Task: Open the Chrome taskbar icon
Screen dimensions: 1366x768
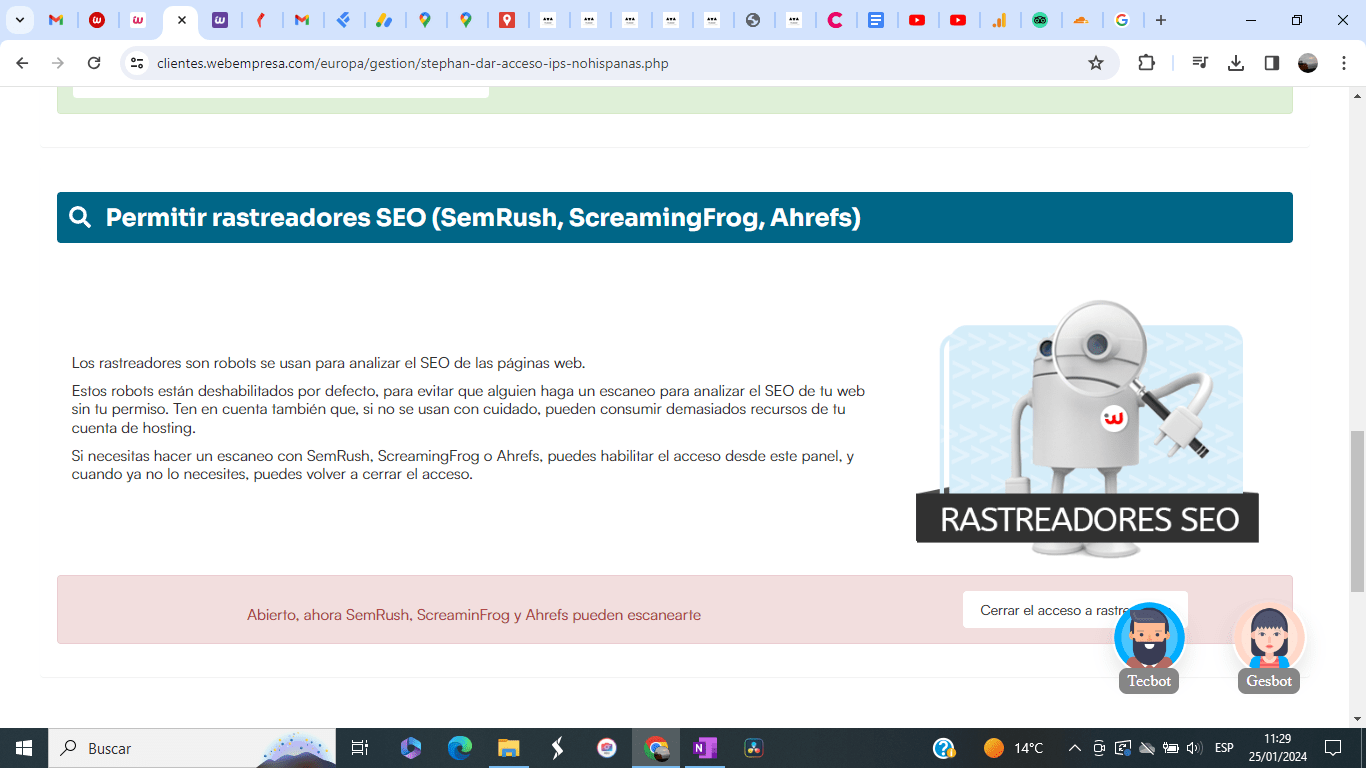Action: [656, 748]
